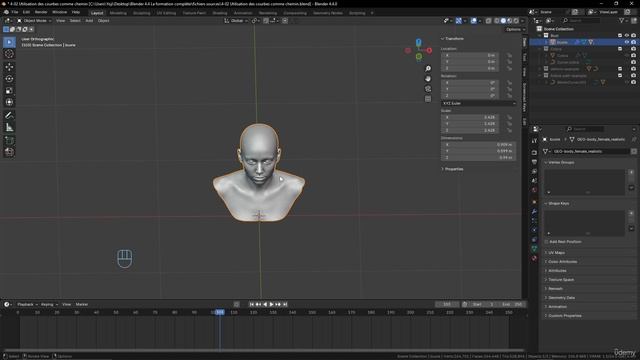
Task: Jump to the timeline start frame
Action: 251,304
